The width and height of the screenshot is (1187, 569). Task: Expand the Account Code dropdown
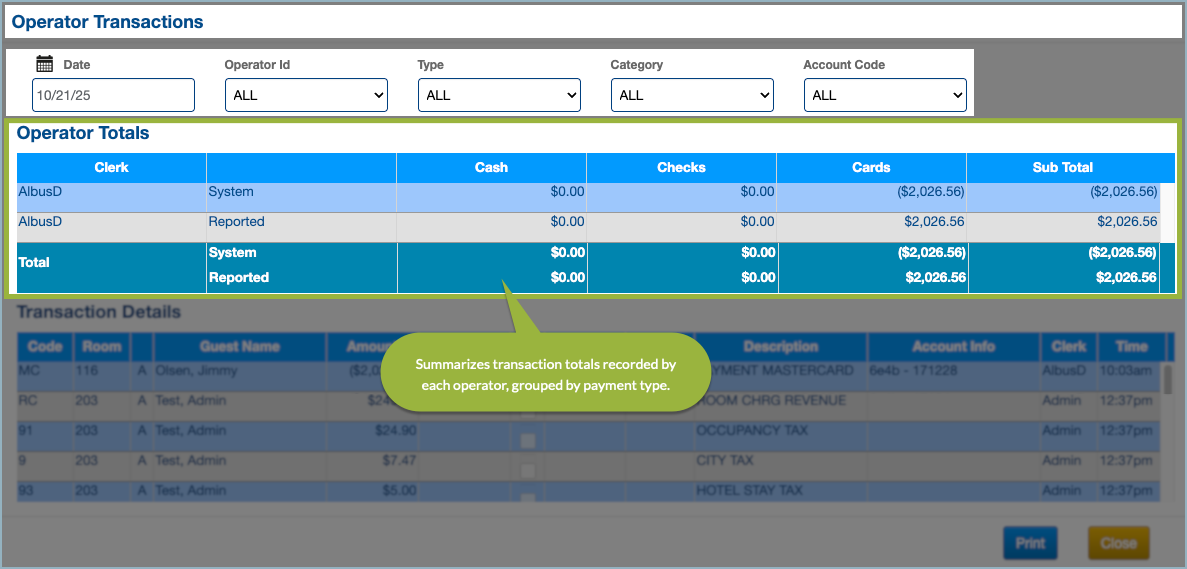click(x=885, y=95)
